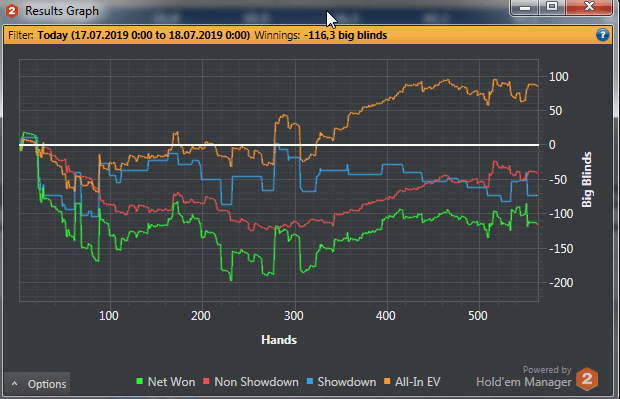Select the Non Showdown legend label
620x399 pixels.
pos(256,382)
